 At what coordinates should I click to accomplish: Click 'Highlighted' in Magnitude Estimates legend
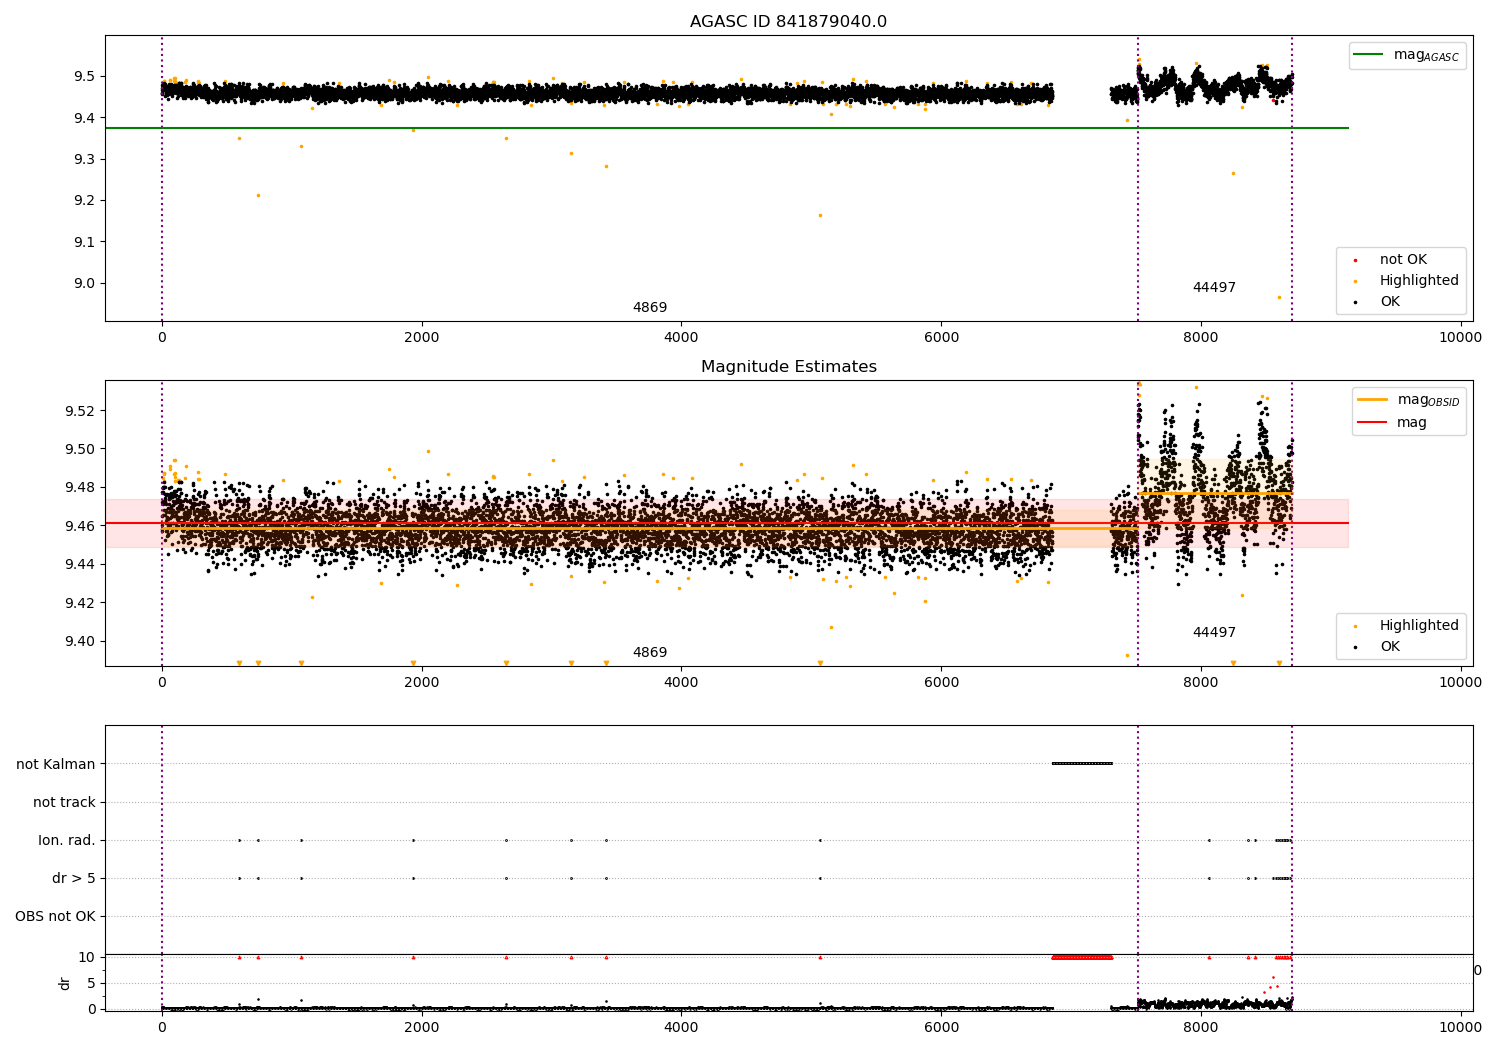(x=1419, y=626)
